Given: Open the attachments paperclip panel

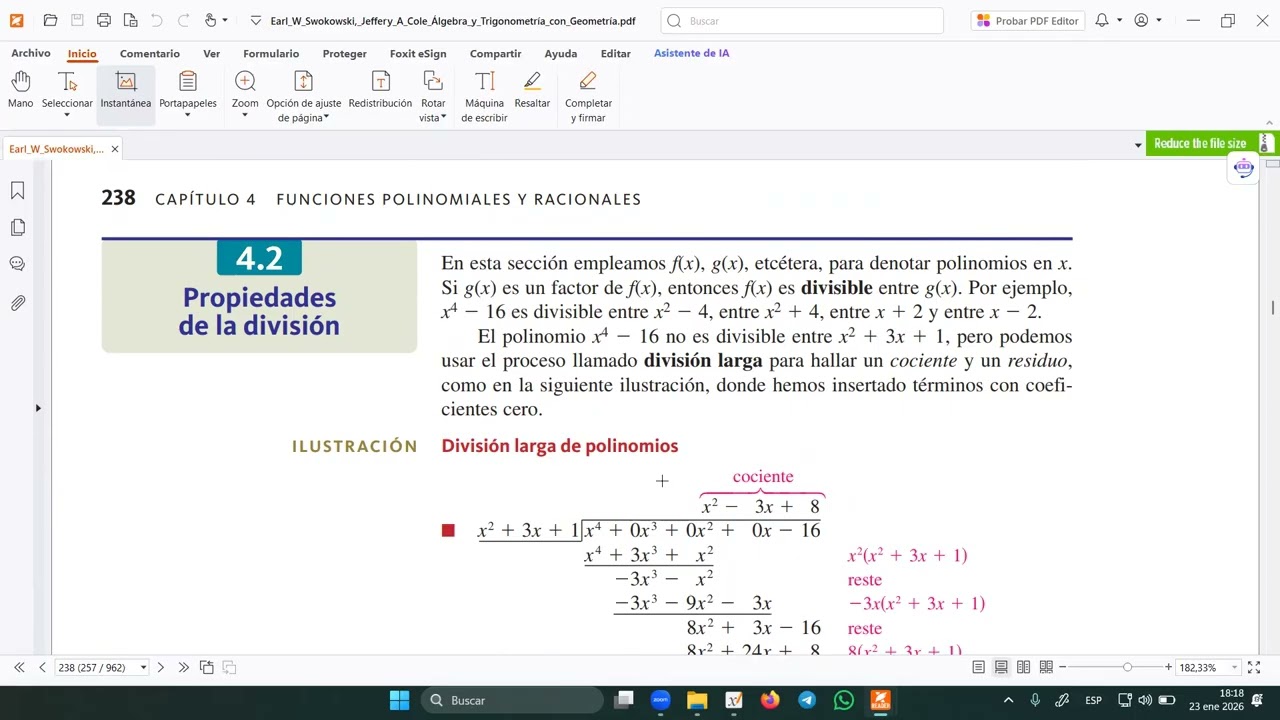Looking at the screenshot, I should (x=17, y=302).
